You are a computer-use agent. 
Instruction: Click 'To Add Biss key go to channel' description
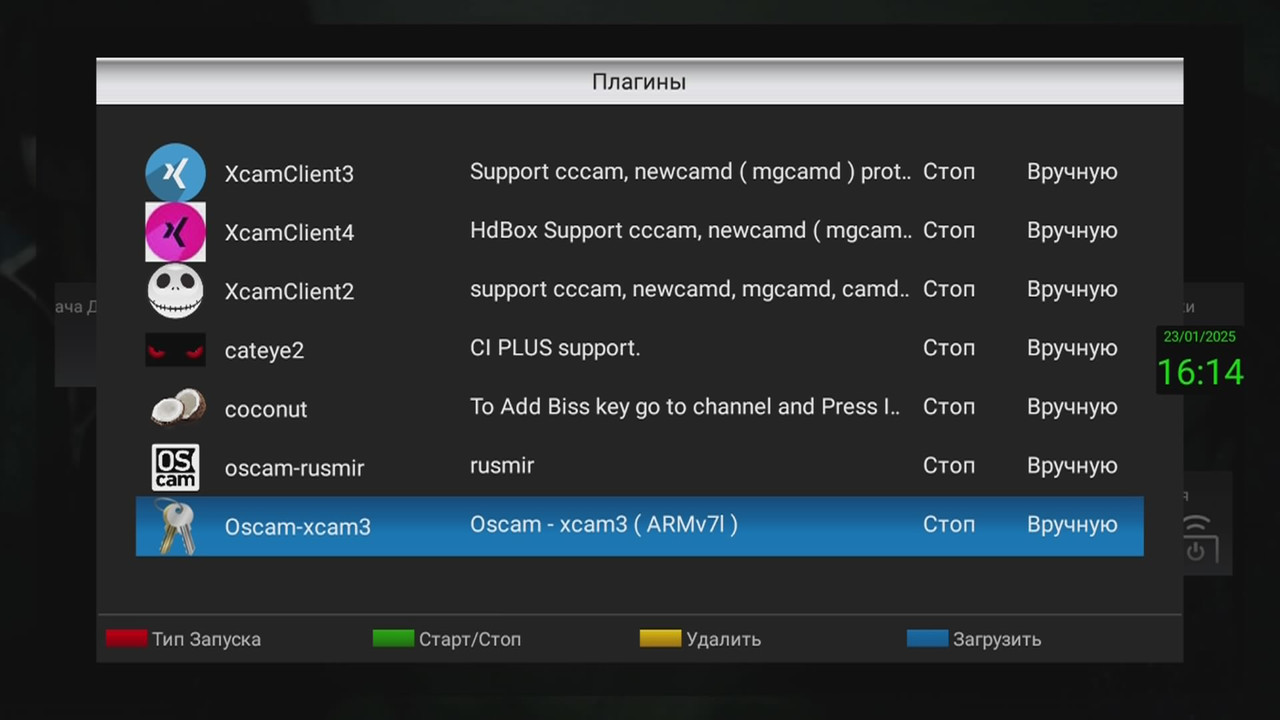[x=685, y=407]
